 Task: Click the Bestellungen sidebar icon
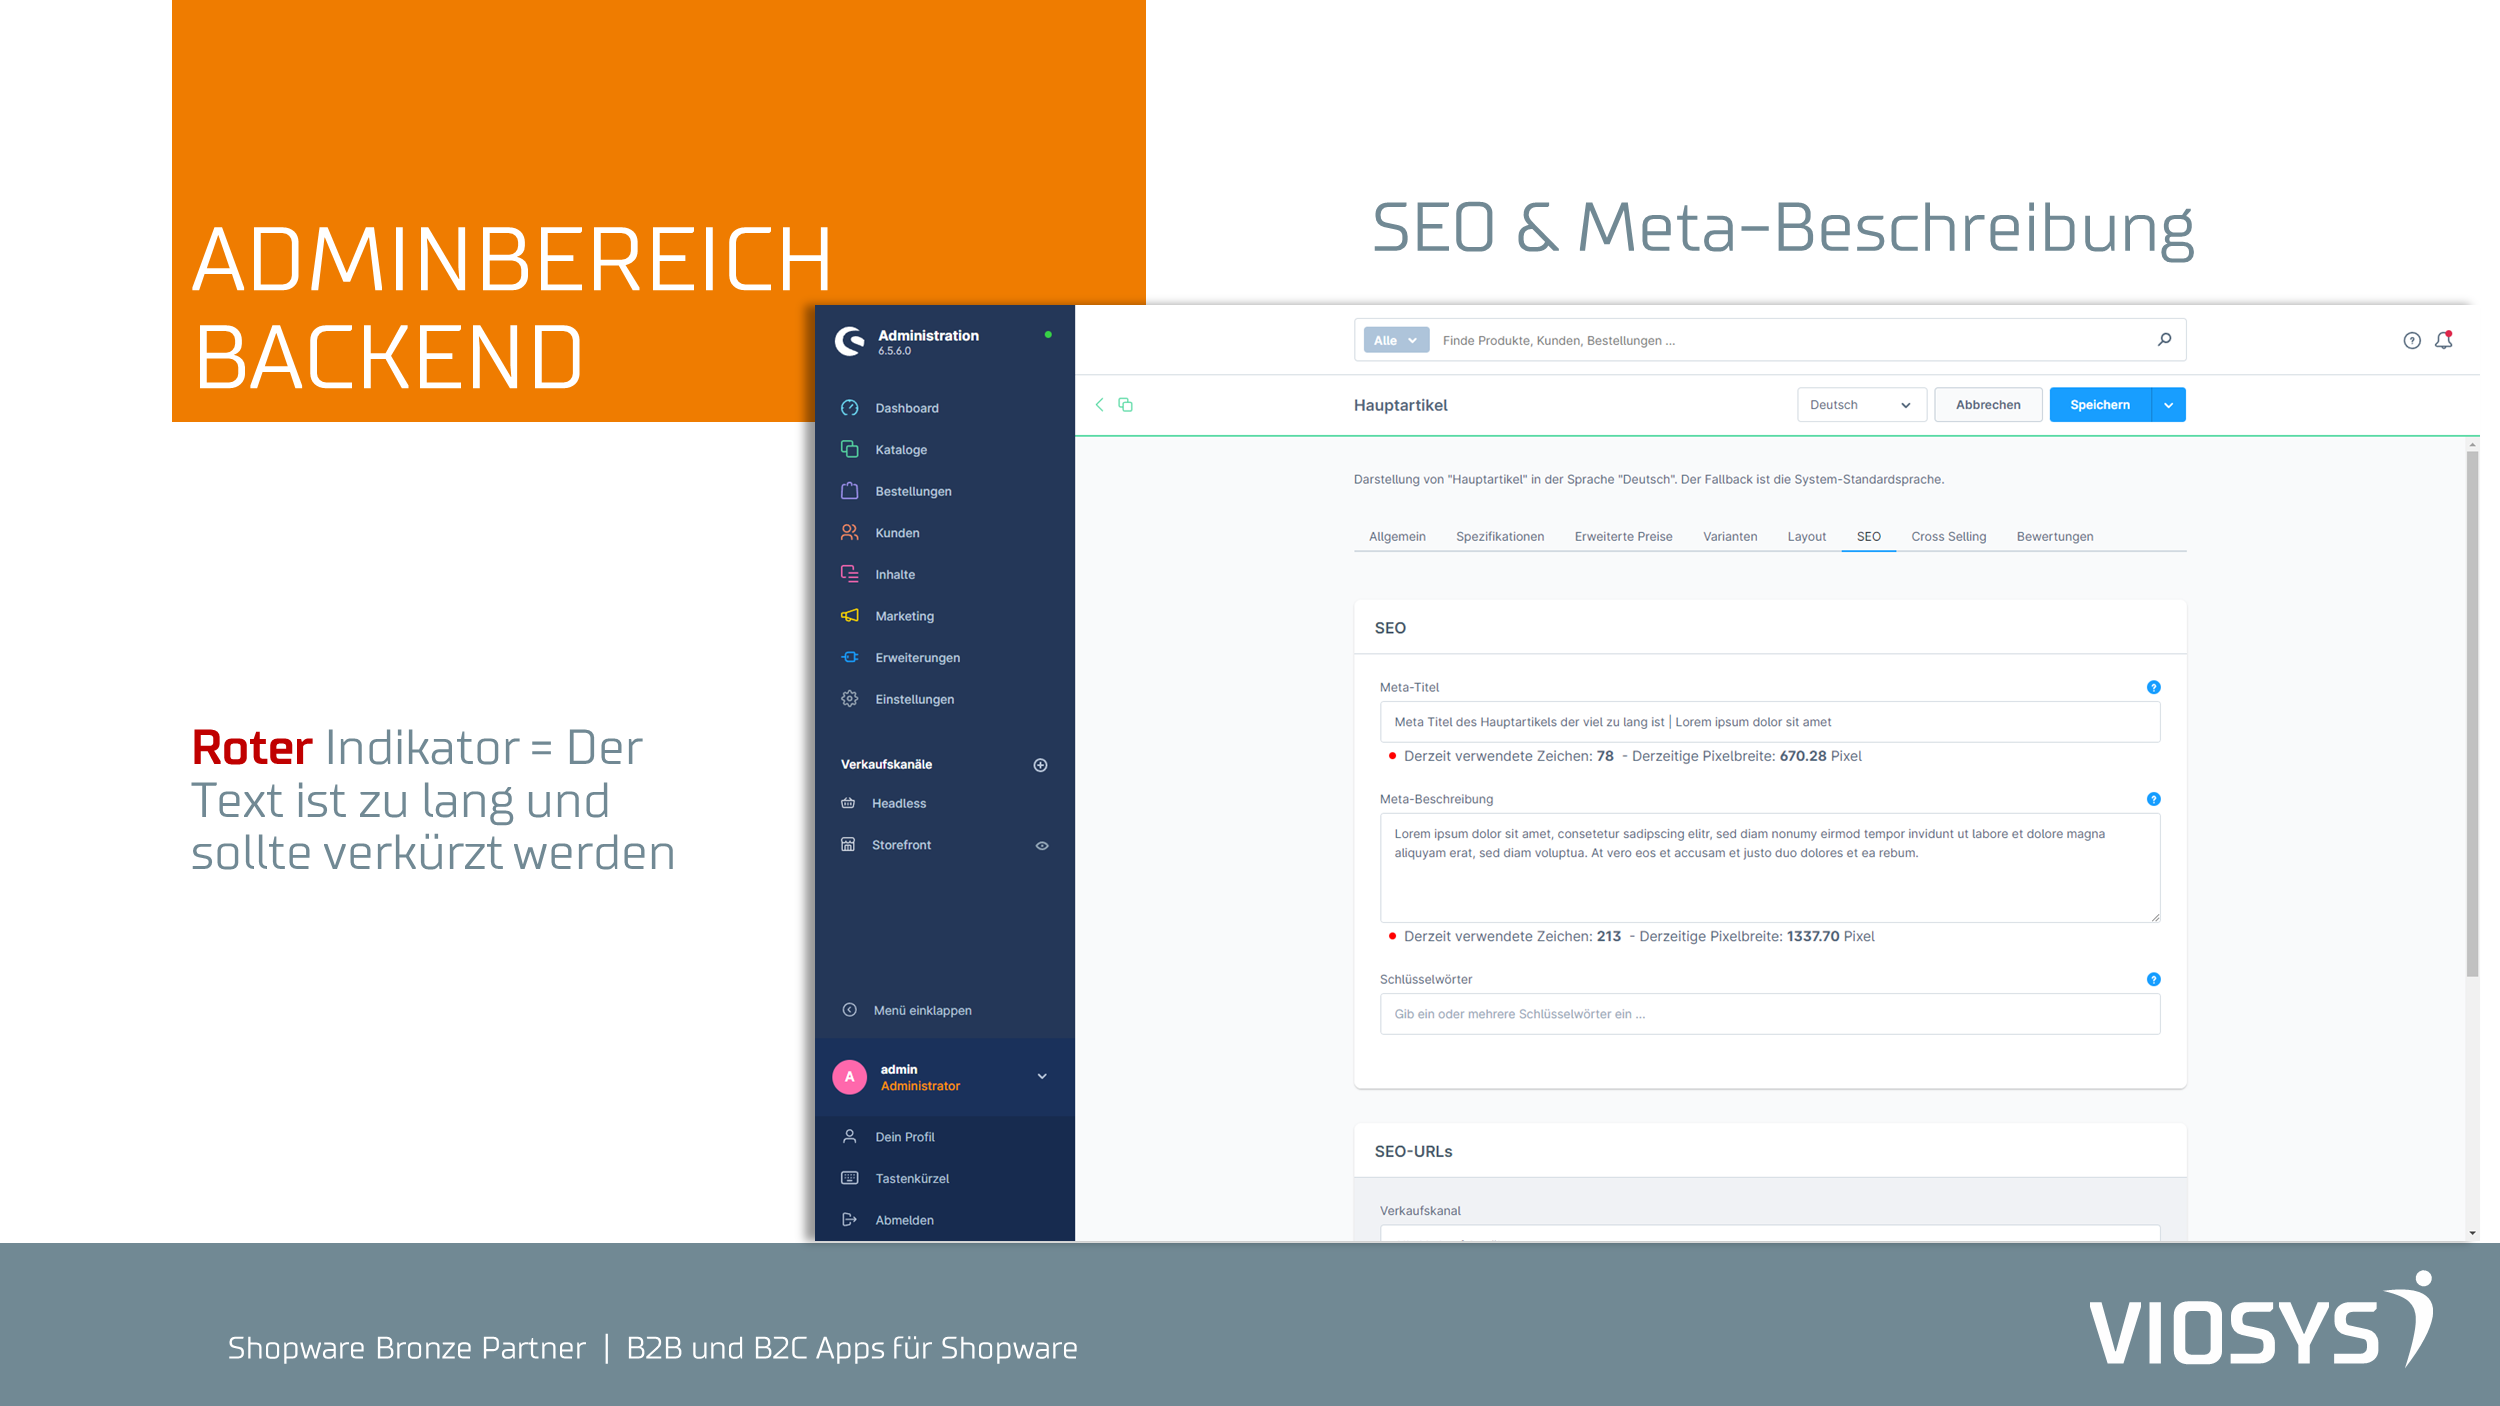click(852, 491)
